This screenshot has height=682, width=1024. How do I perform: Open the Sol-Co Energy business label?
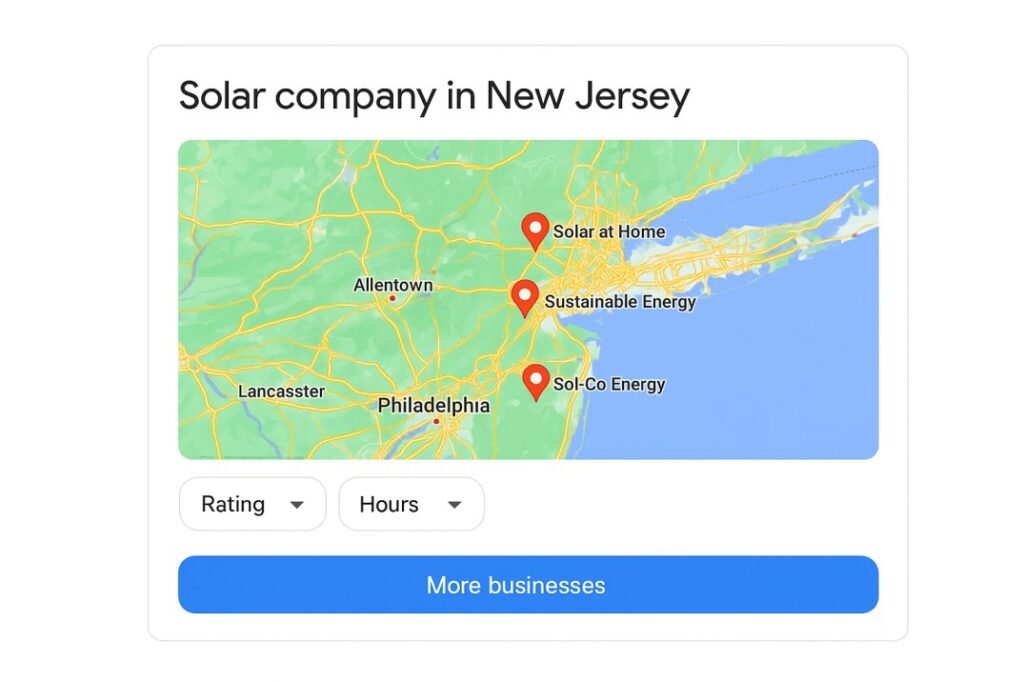[x=609, y=384]
